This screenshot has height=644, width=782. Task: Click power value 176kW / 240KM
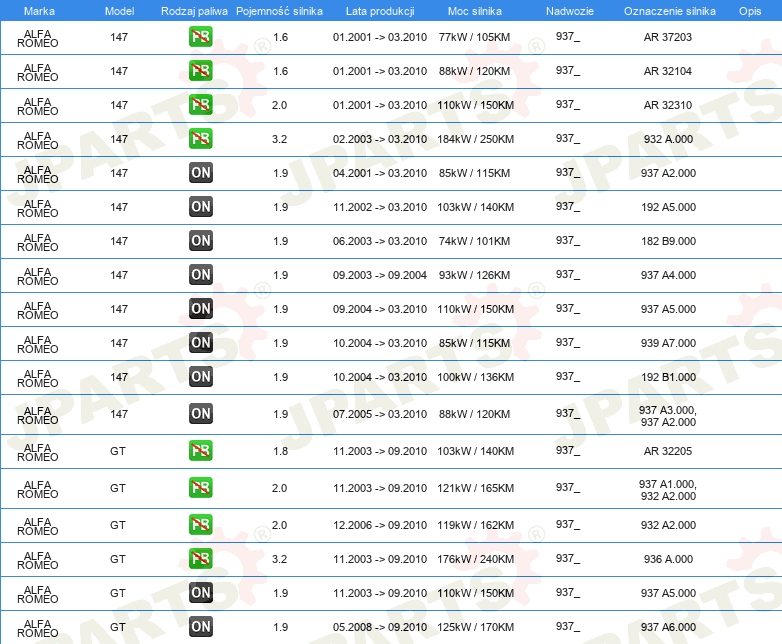(x=475, y=559)
